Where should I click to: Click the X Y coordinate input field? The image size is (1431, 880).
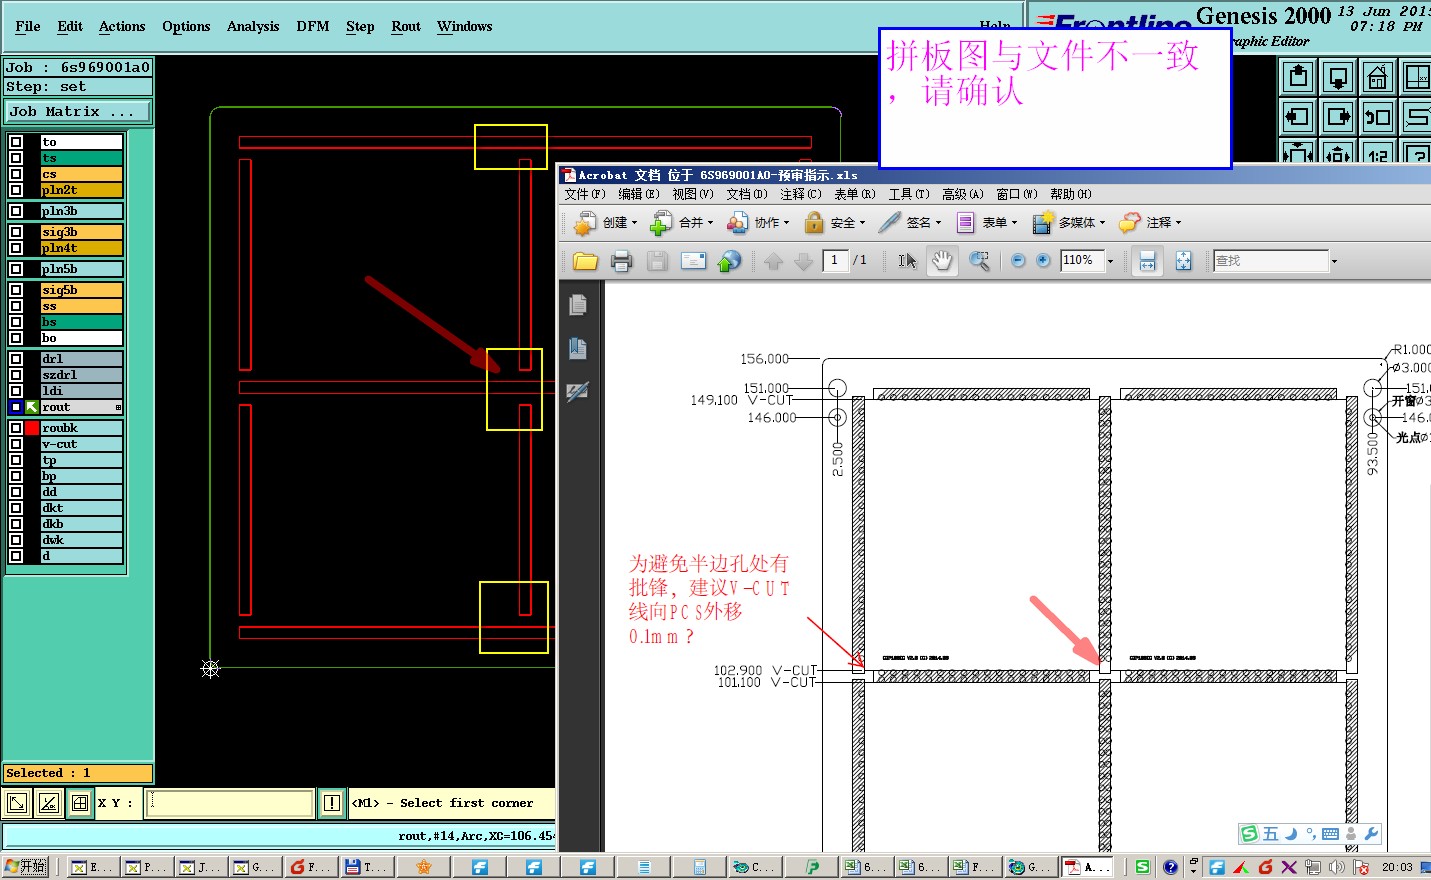[229, 803]
